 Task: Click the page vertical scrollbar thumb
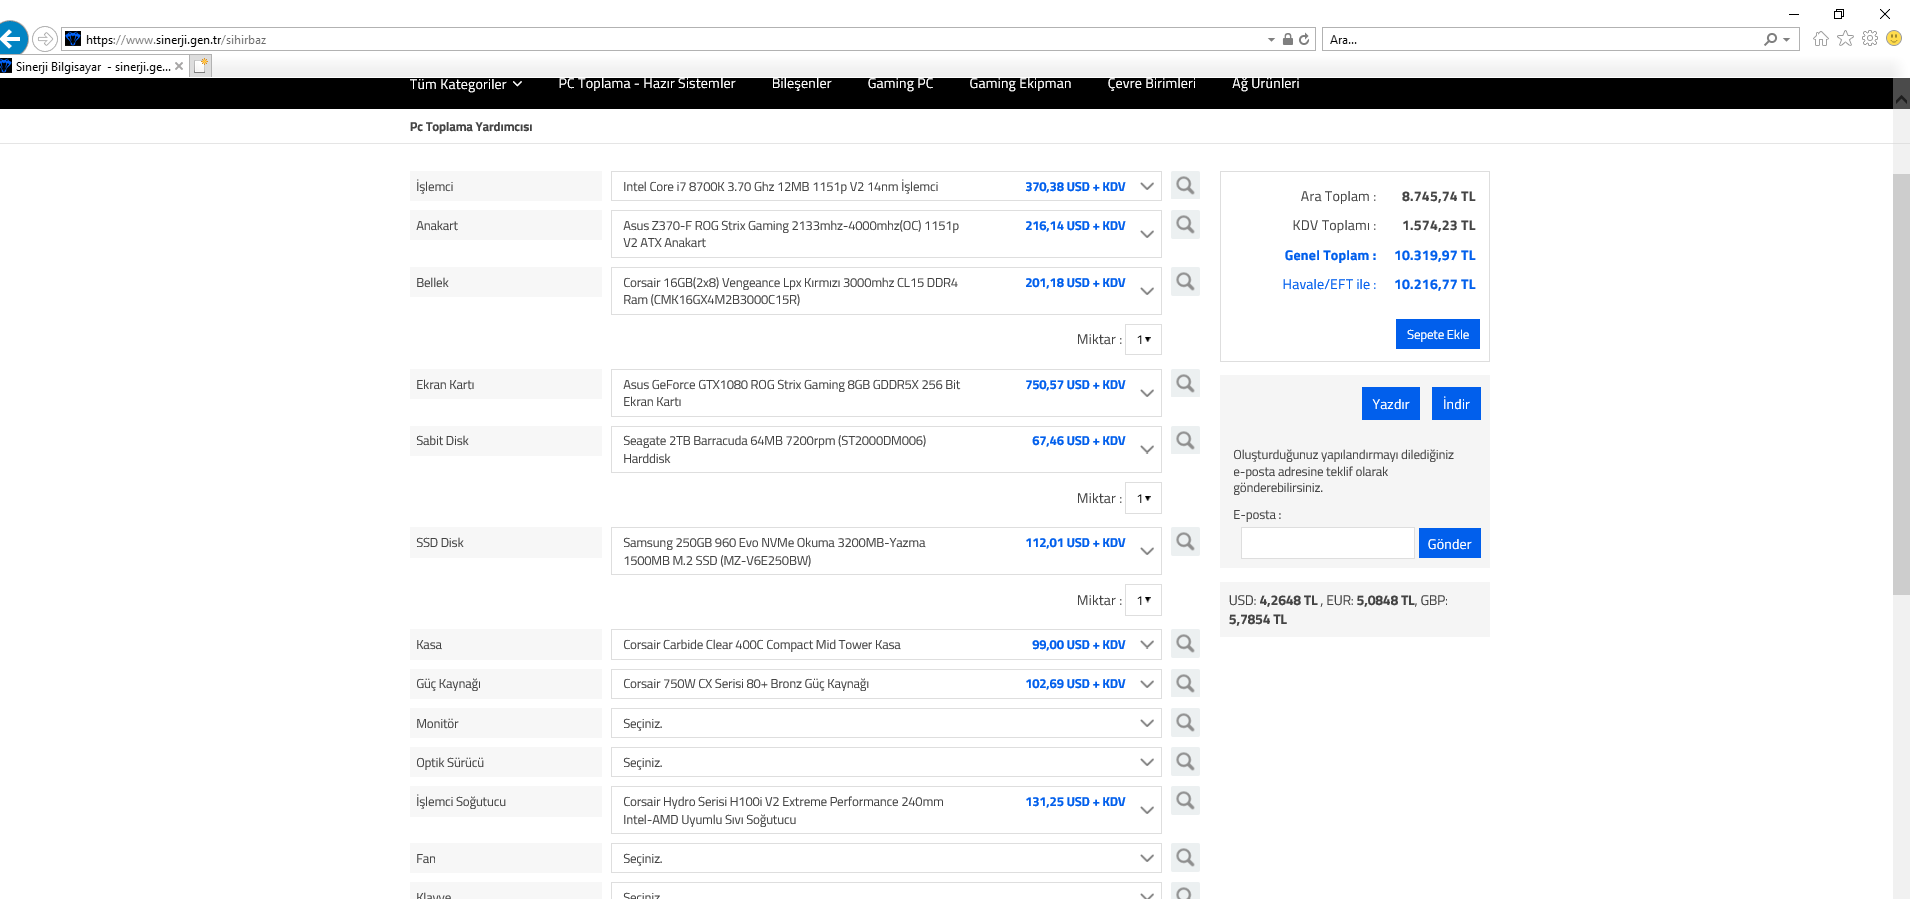[1901, 384]
